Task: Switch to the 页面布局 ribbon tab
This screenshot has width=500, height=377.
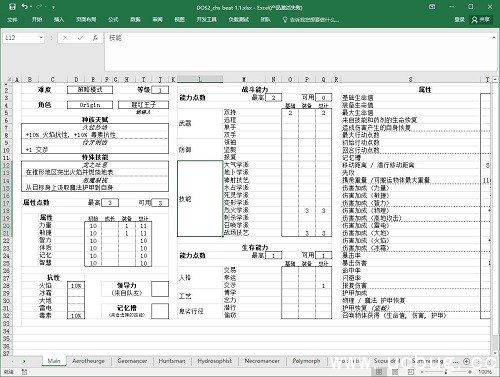Action: point(86,20)
